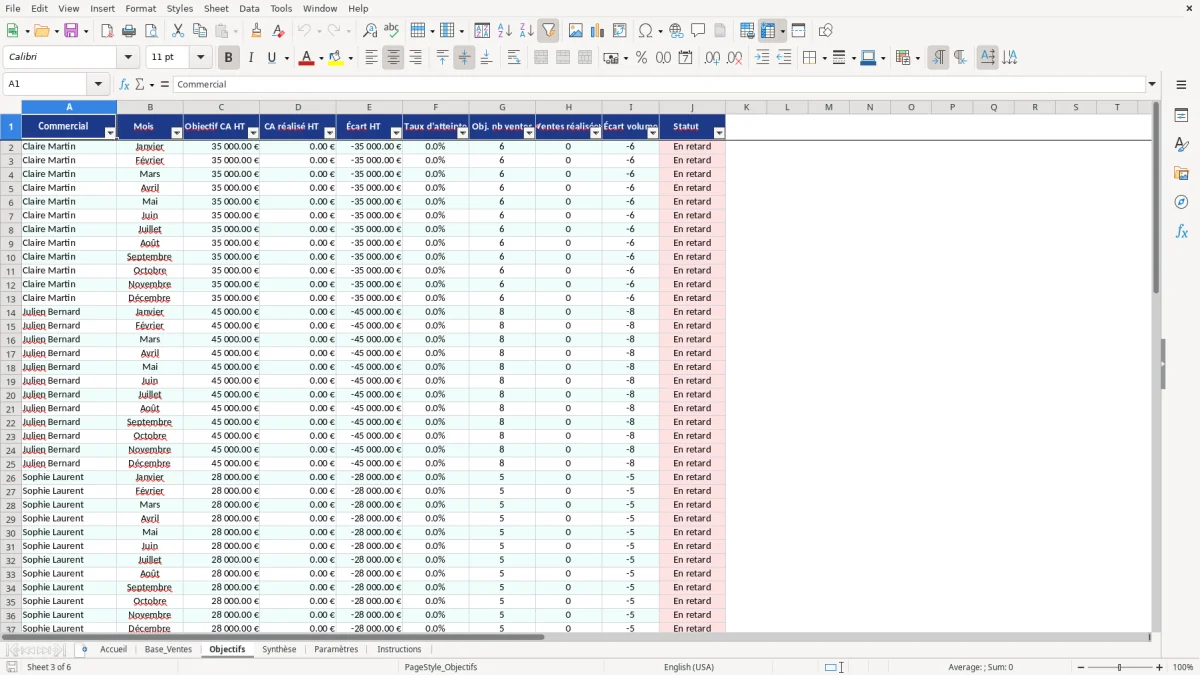The height and width of the screenshot is (675, 1200).
Task: Toggle Underline formatting
Action: pos(272,58)
